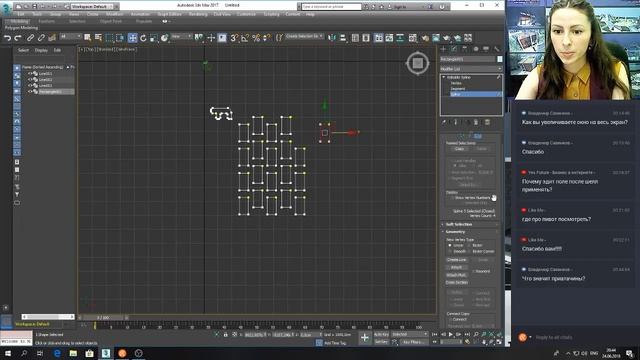Toggle the Percent Snap icon
The height and width of the screenshot is (360, 640).
(256, 38)
